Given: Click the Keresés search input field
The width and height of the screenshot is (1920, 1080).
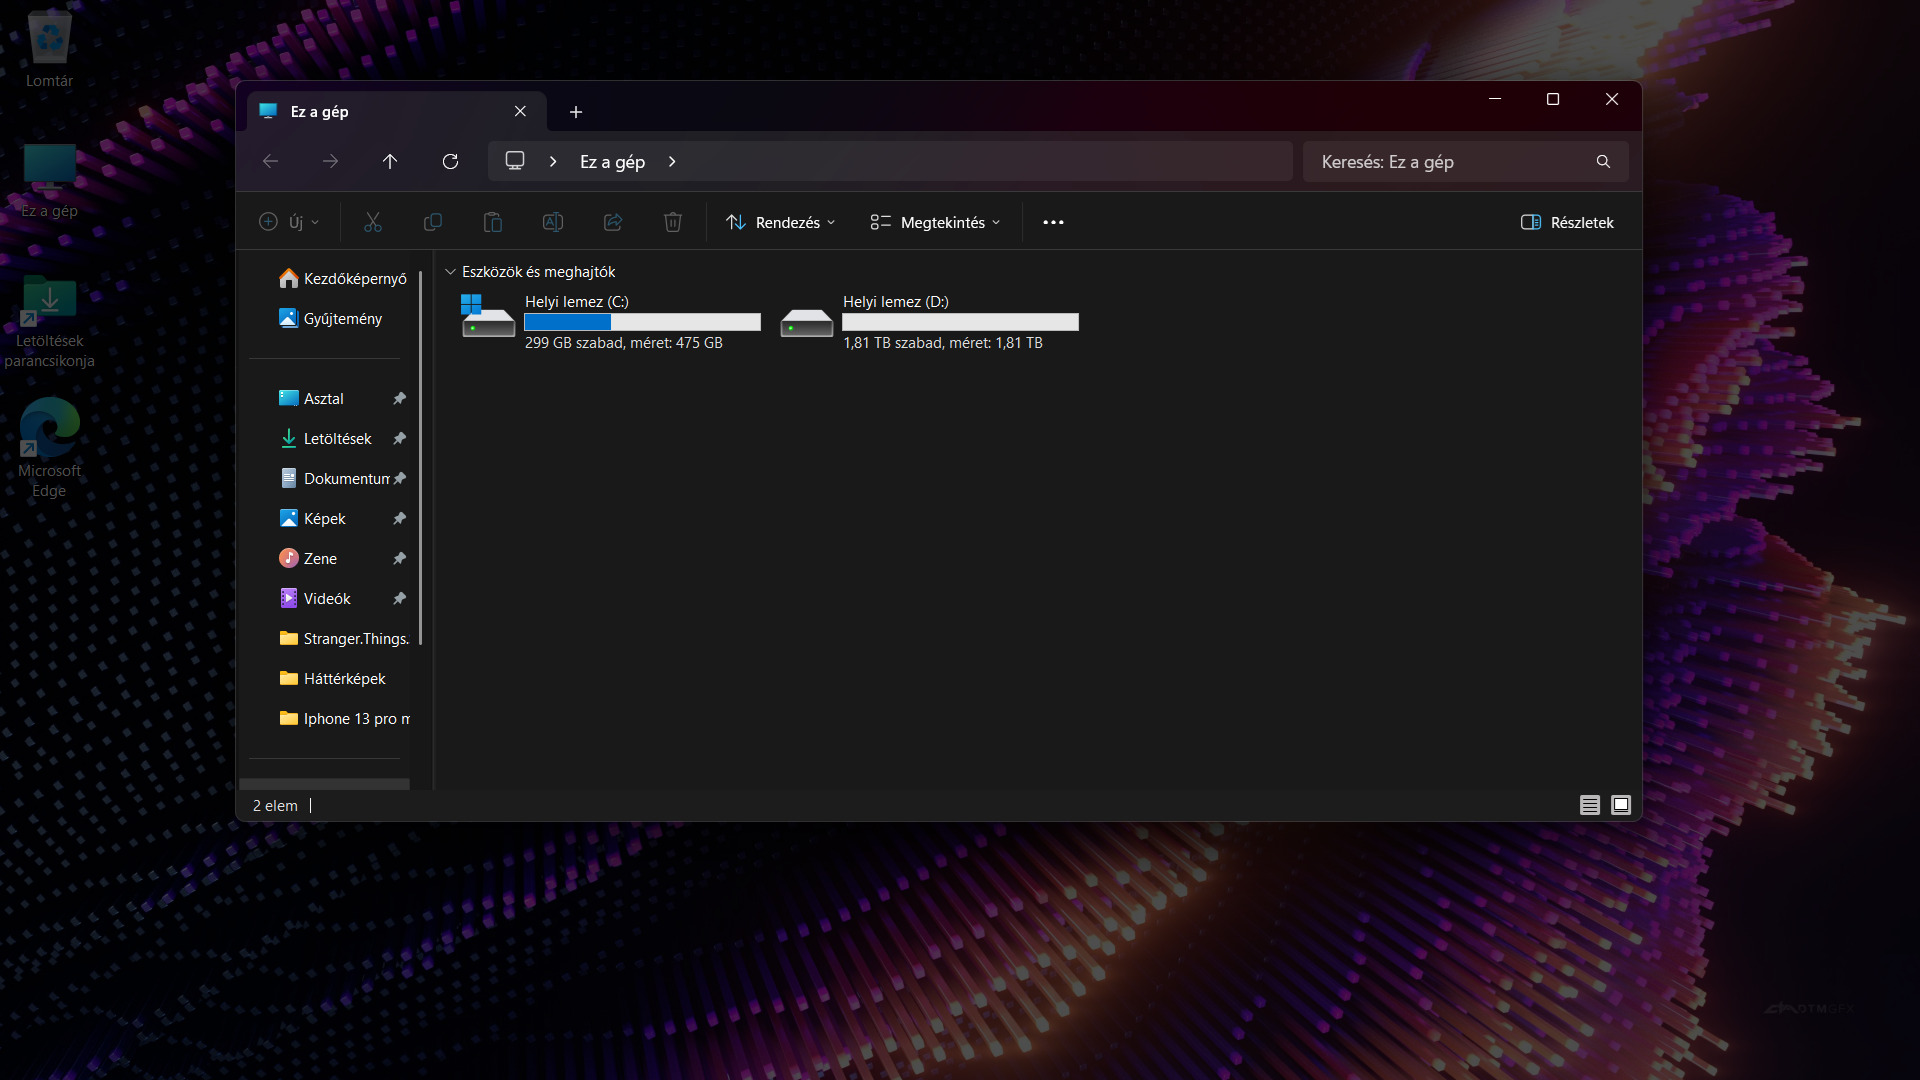Looking at the screenshot, I should point(1450,162).
